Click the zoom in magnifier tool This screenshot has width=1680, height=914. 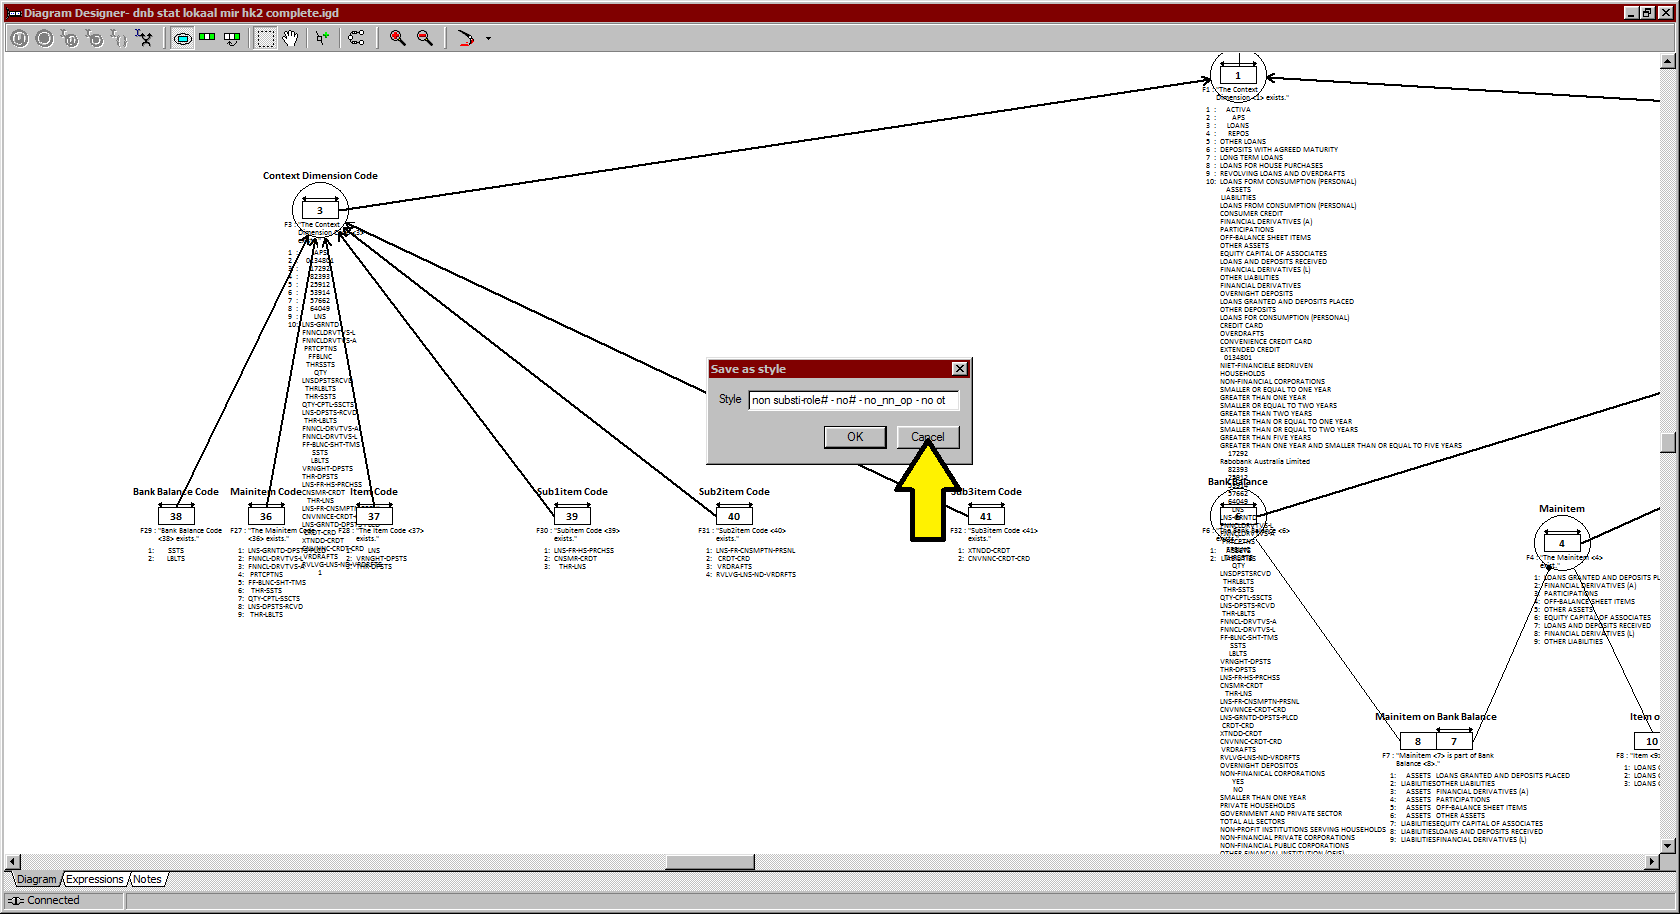click(397, 38)
